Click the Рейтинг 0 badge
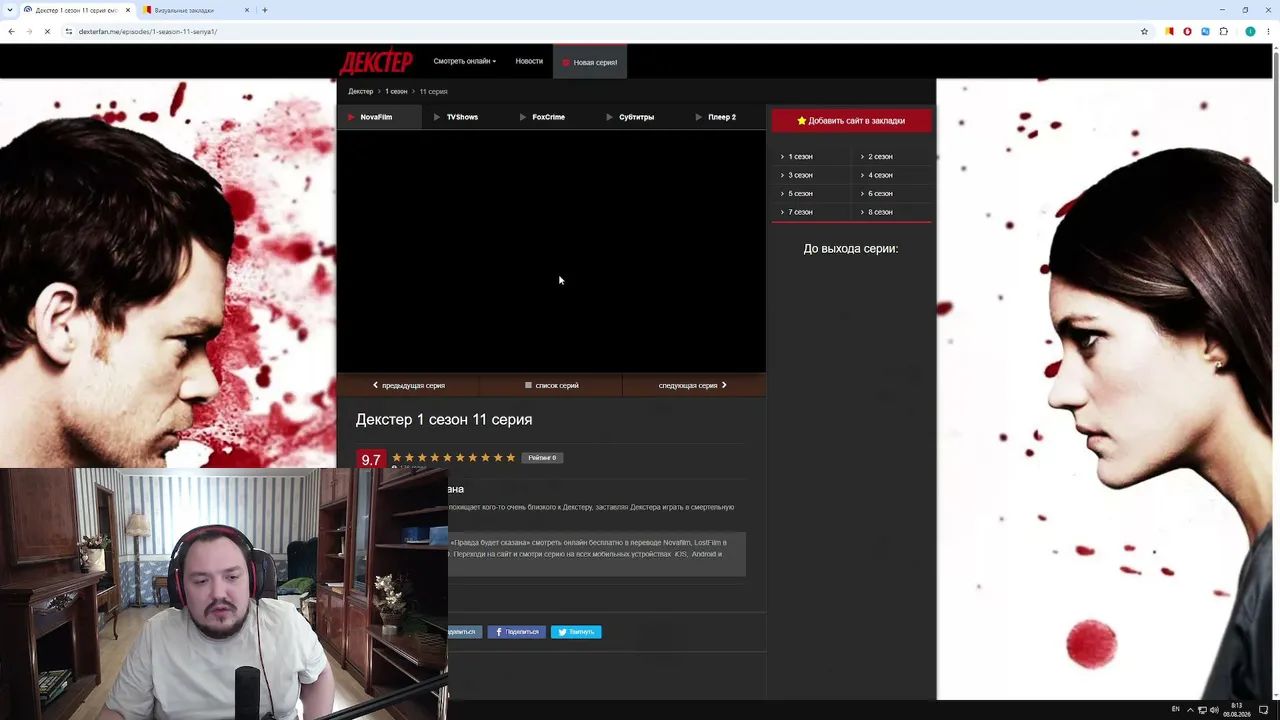The width and height of the screenshot is (1280, 720). (x=542, y=458)
